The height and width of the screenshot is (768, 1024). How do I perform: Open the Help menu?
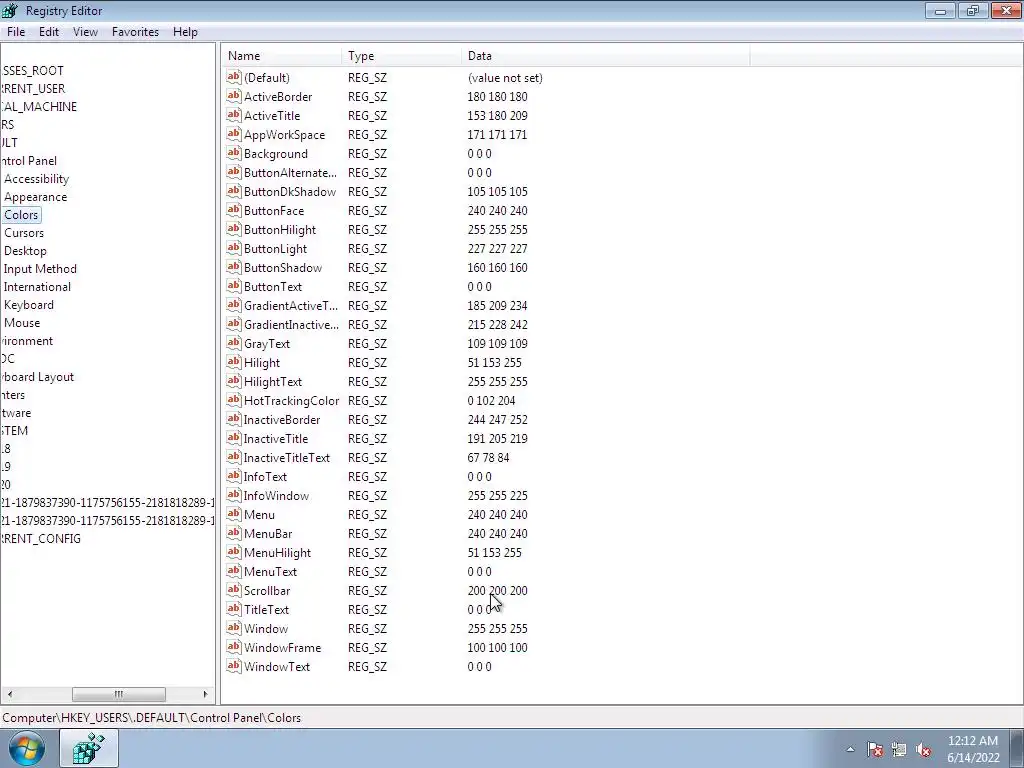pyautogui.click(x=185, y=31)
